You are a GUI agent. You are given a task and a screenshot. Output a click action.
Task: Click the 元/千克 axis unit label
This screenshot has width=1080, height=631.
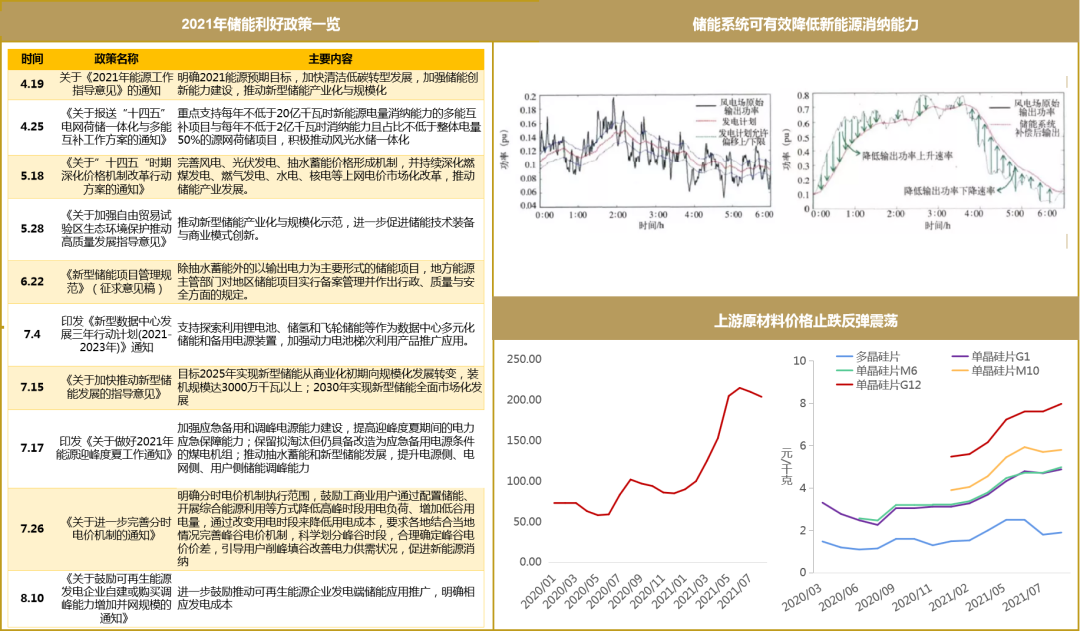point(786,466)
